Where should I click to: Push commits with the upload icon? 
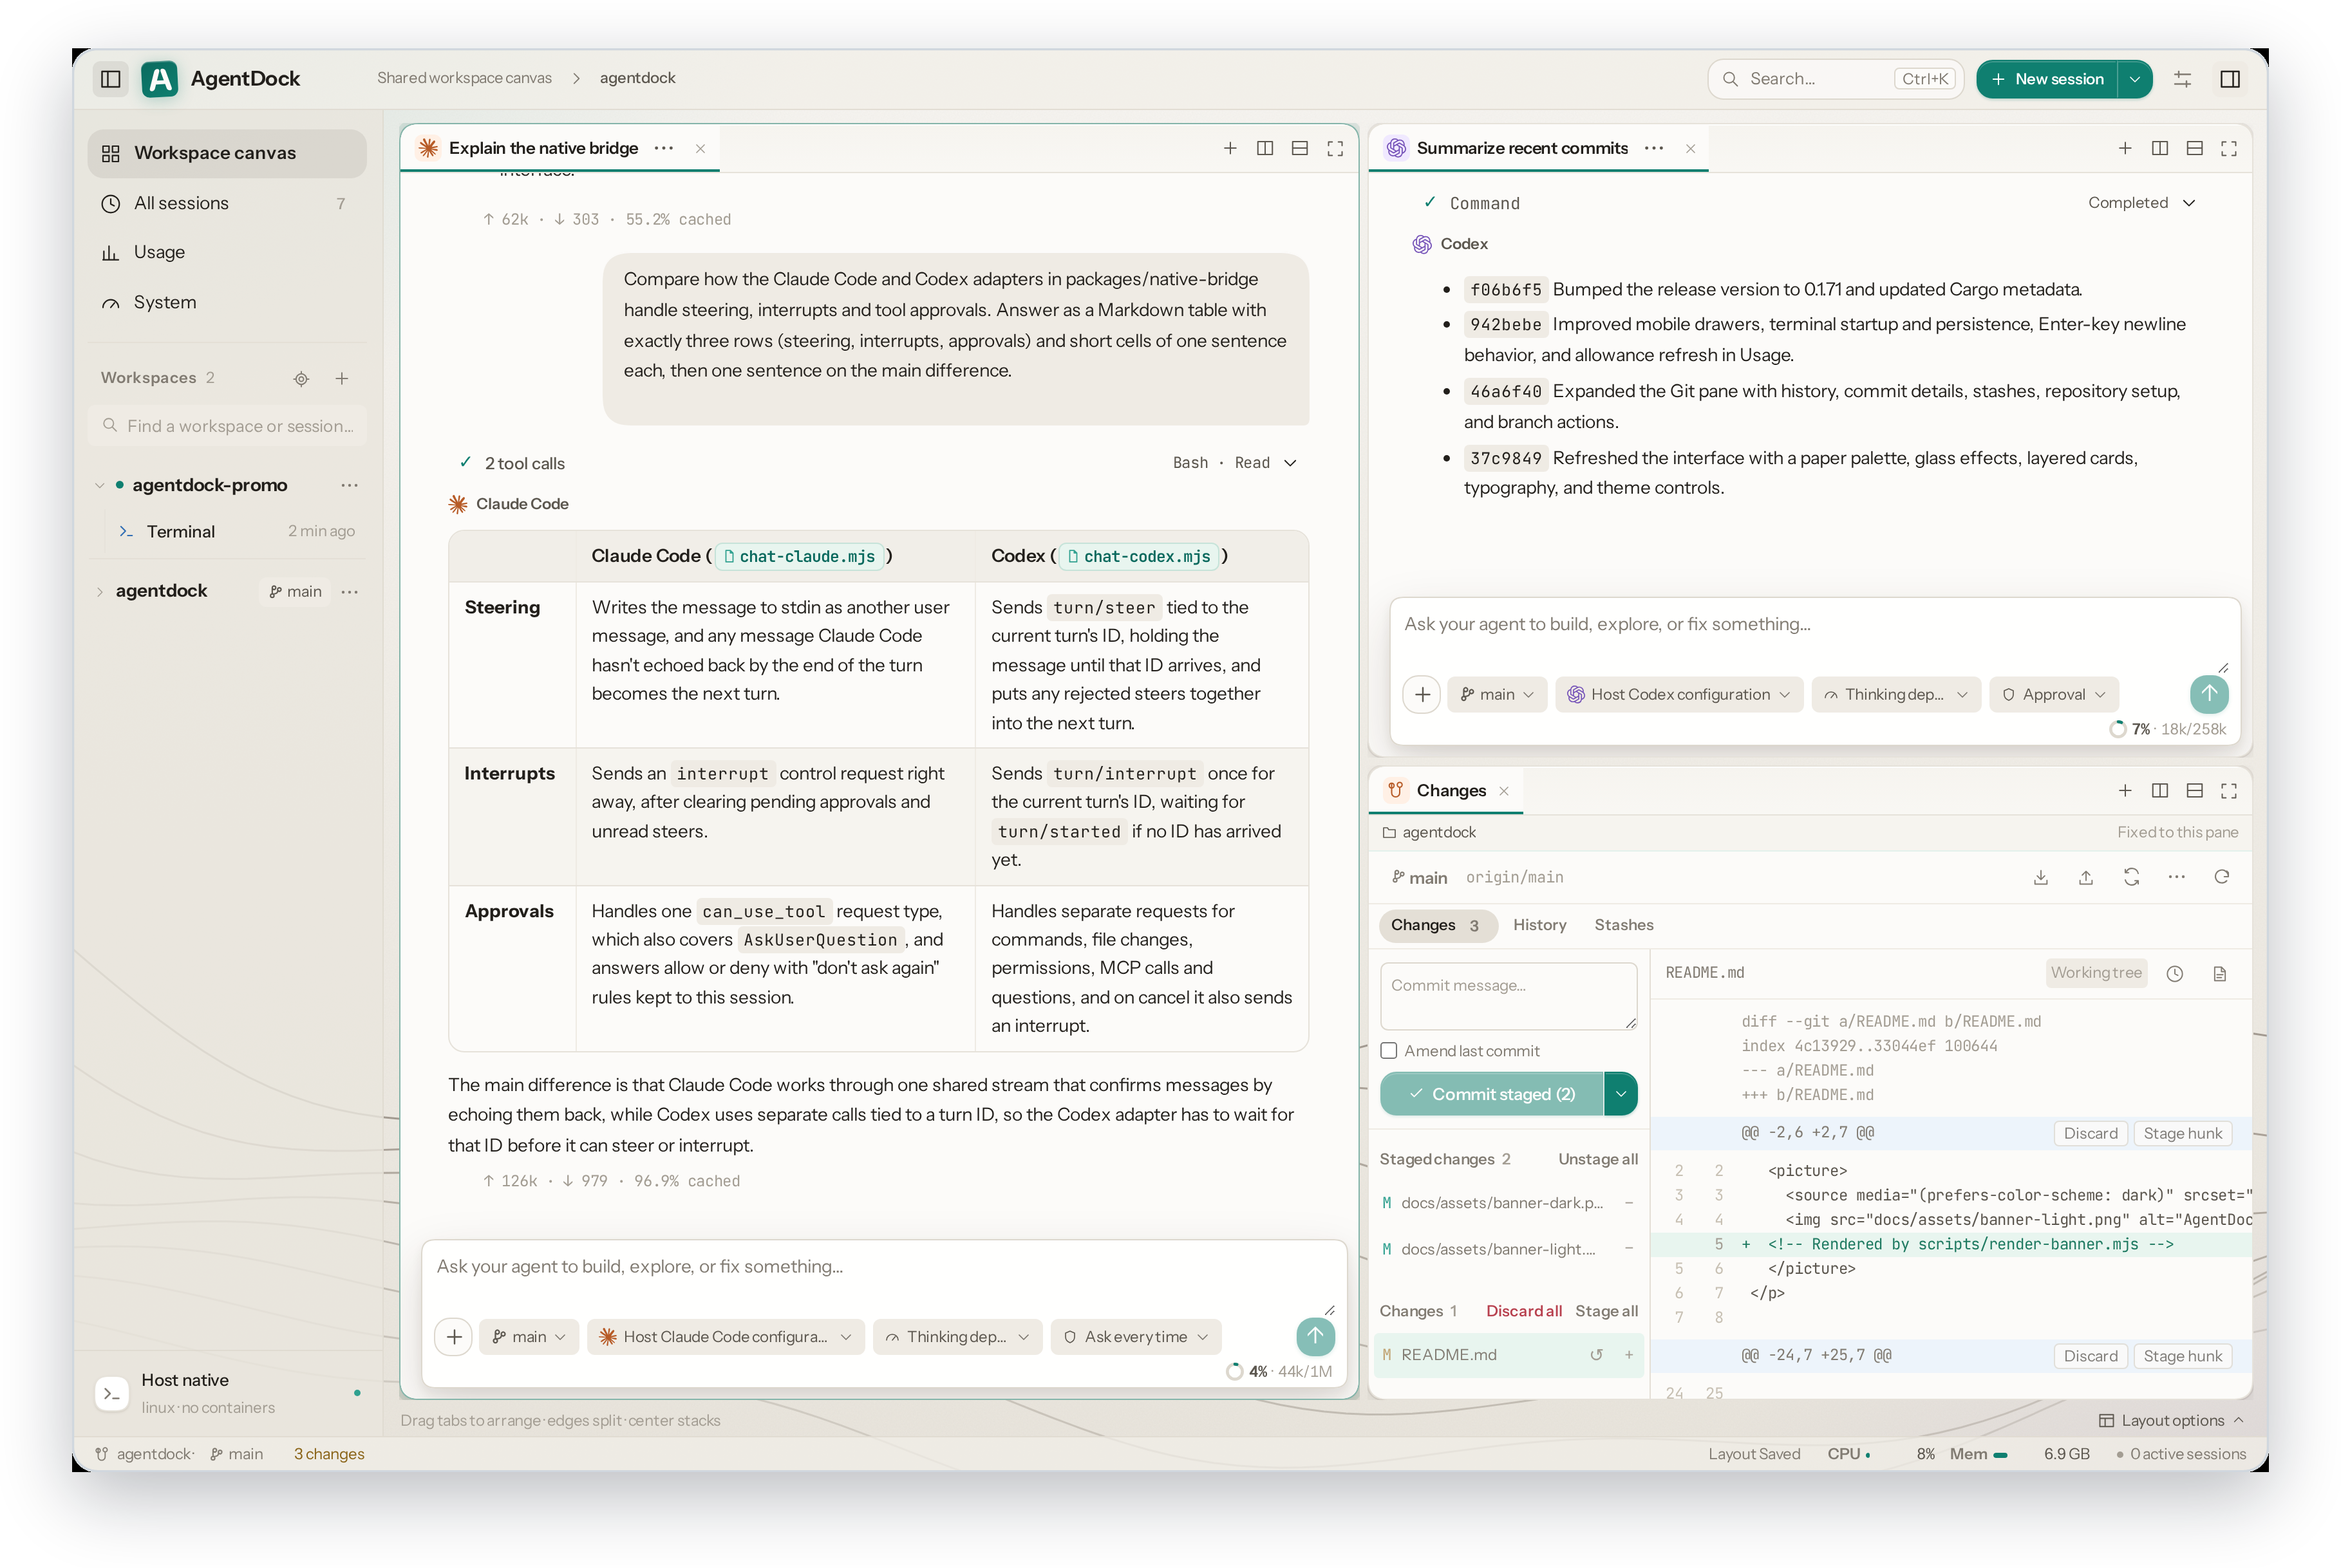coord(2085,877)
